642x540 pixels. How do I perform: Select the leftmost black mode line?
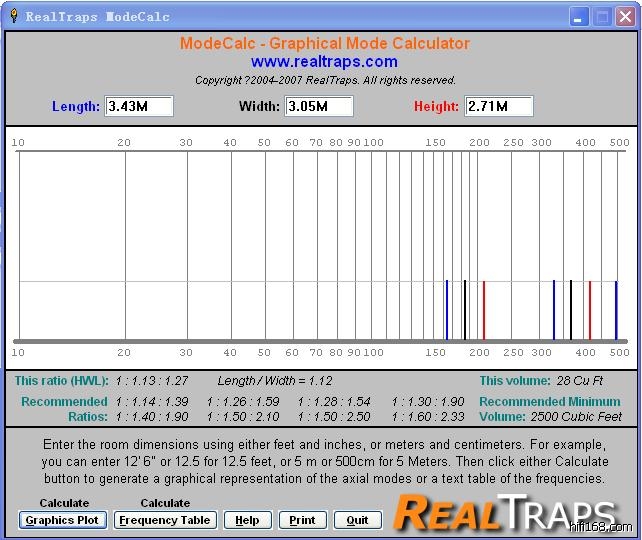click(x=465, y=310)
